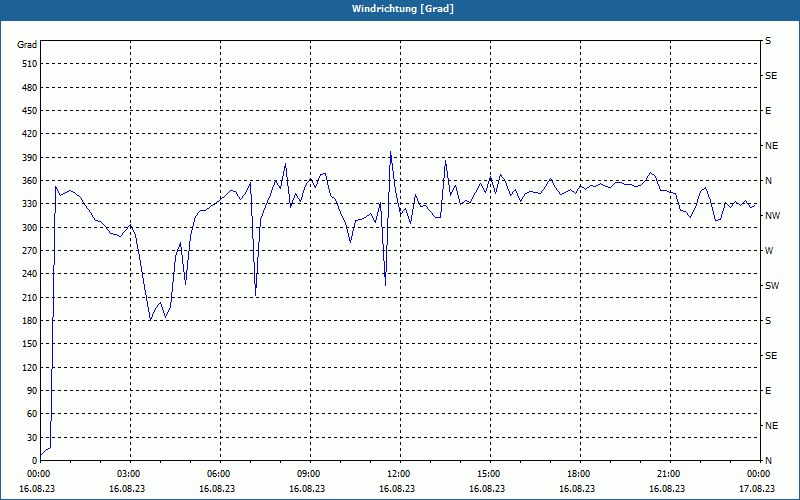This screenshot has height=500, width=800.
Task: Click the 21:00 time label
Action: 667,474
